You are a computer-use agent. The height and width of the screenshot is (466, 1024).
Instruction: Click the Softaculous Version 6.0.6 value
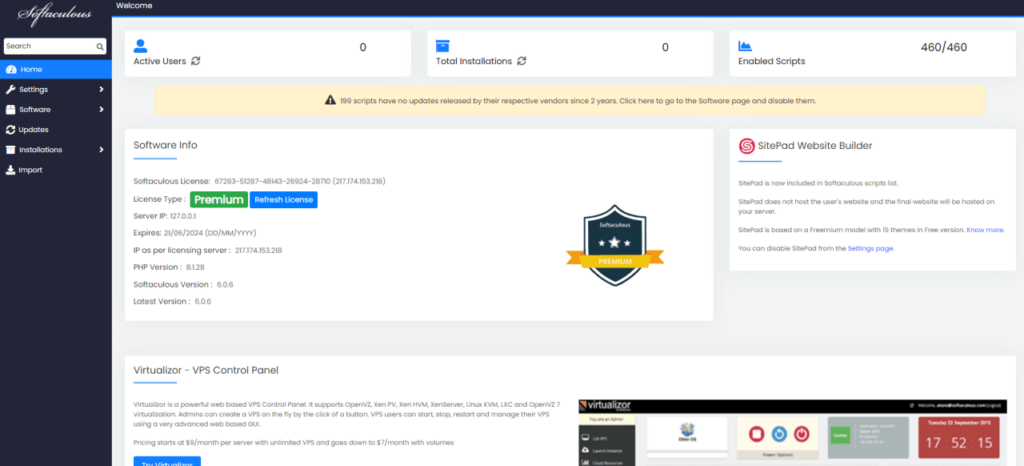pyautogui.click(x=225, y=285)
